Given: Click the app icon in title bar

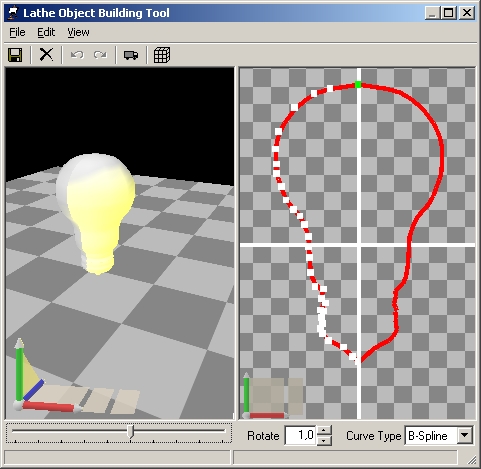Looking at the screenshot, I should pos(13,13).
